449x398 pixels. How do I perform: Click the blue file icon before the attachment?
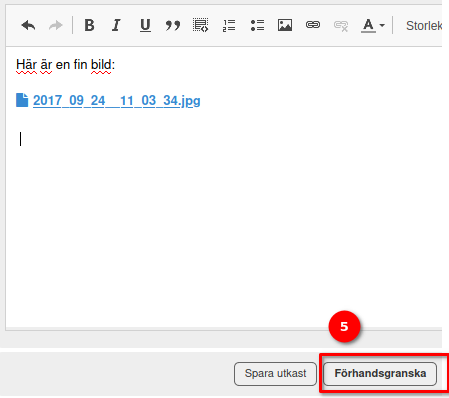(x=22, y=100)
